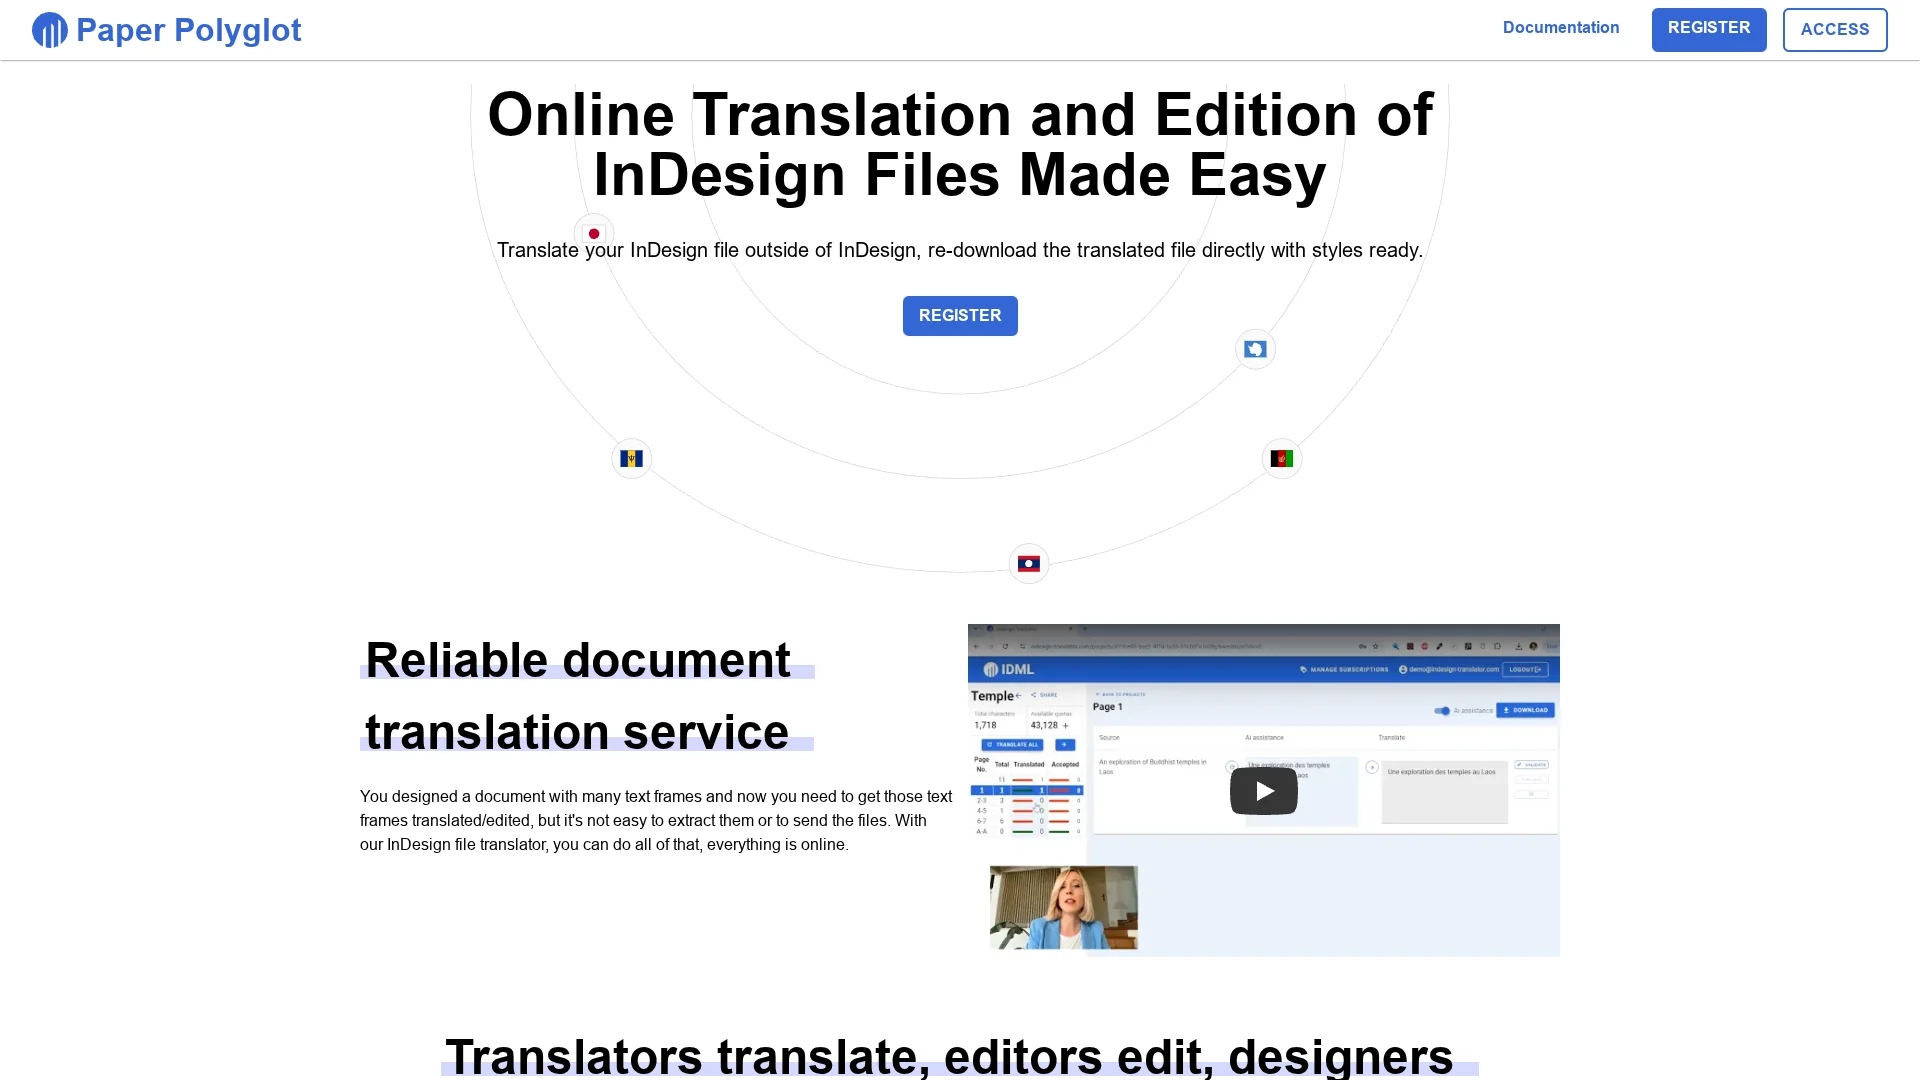Viewport: 1920px width, 1080px height.
Task: Play the demo video
Action: [x=1264, y=791]
